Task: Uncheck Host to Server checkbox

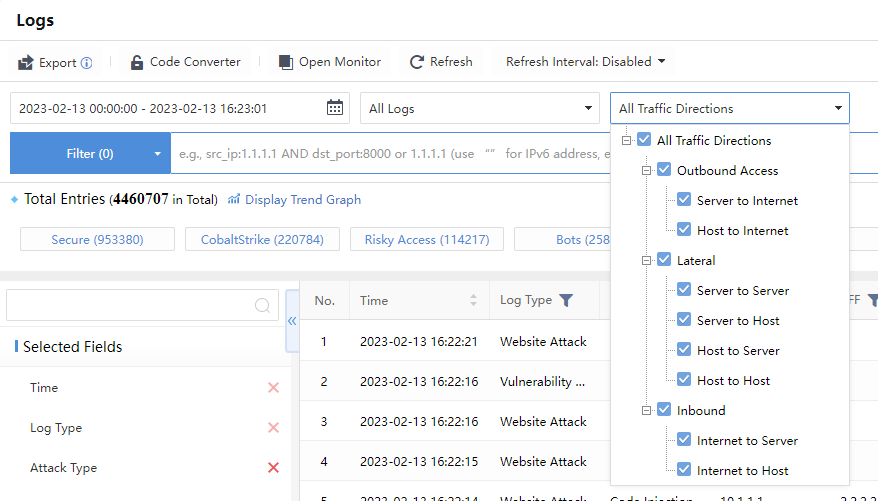Action: [684, 349]
